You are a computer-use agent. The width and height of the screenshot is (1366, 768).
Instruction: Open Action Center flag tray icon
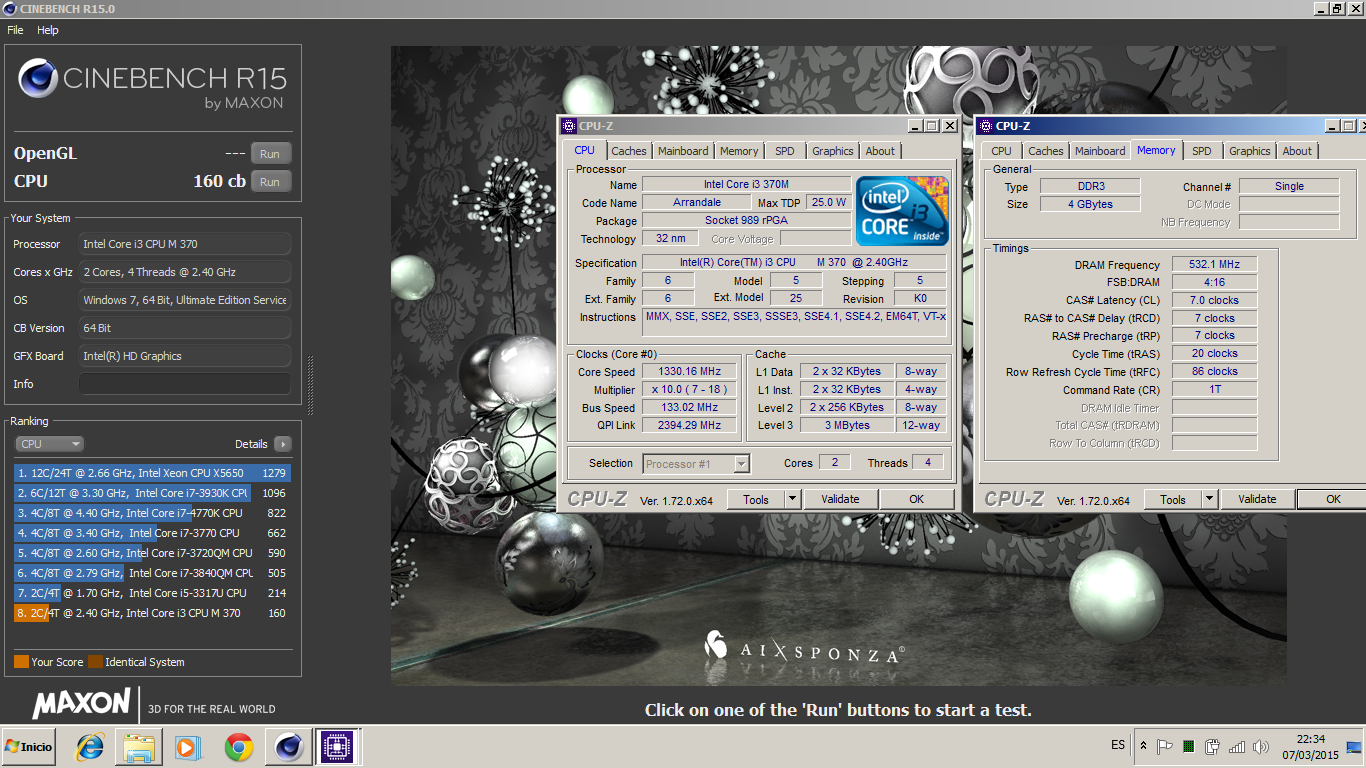pyautogui.click(x=1165, y=746)
